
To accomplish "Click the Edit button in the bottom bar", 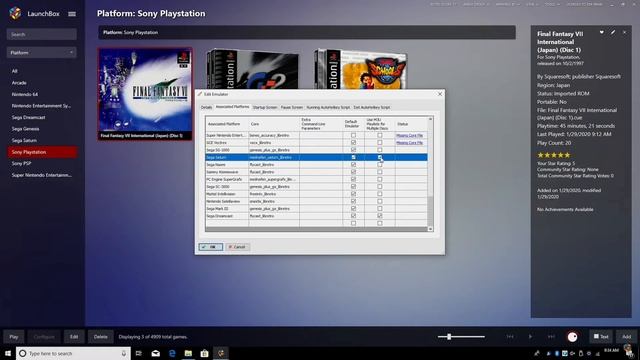I will [x=74, y=337].
